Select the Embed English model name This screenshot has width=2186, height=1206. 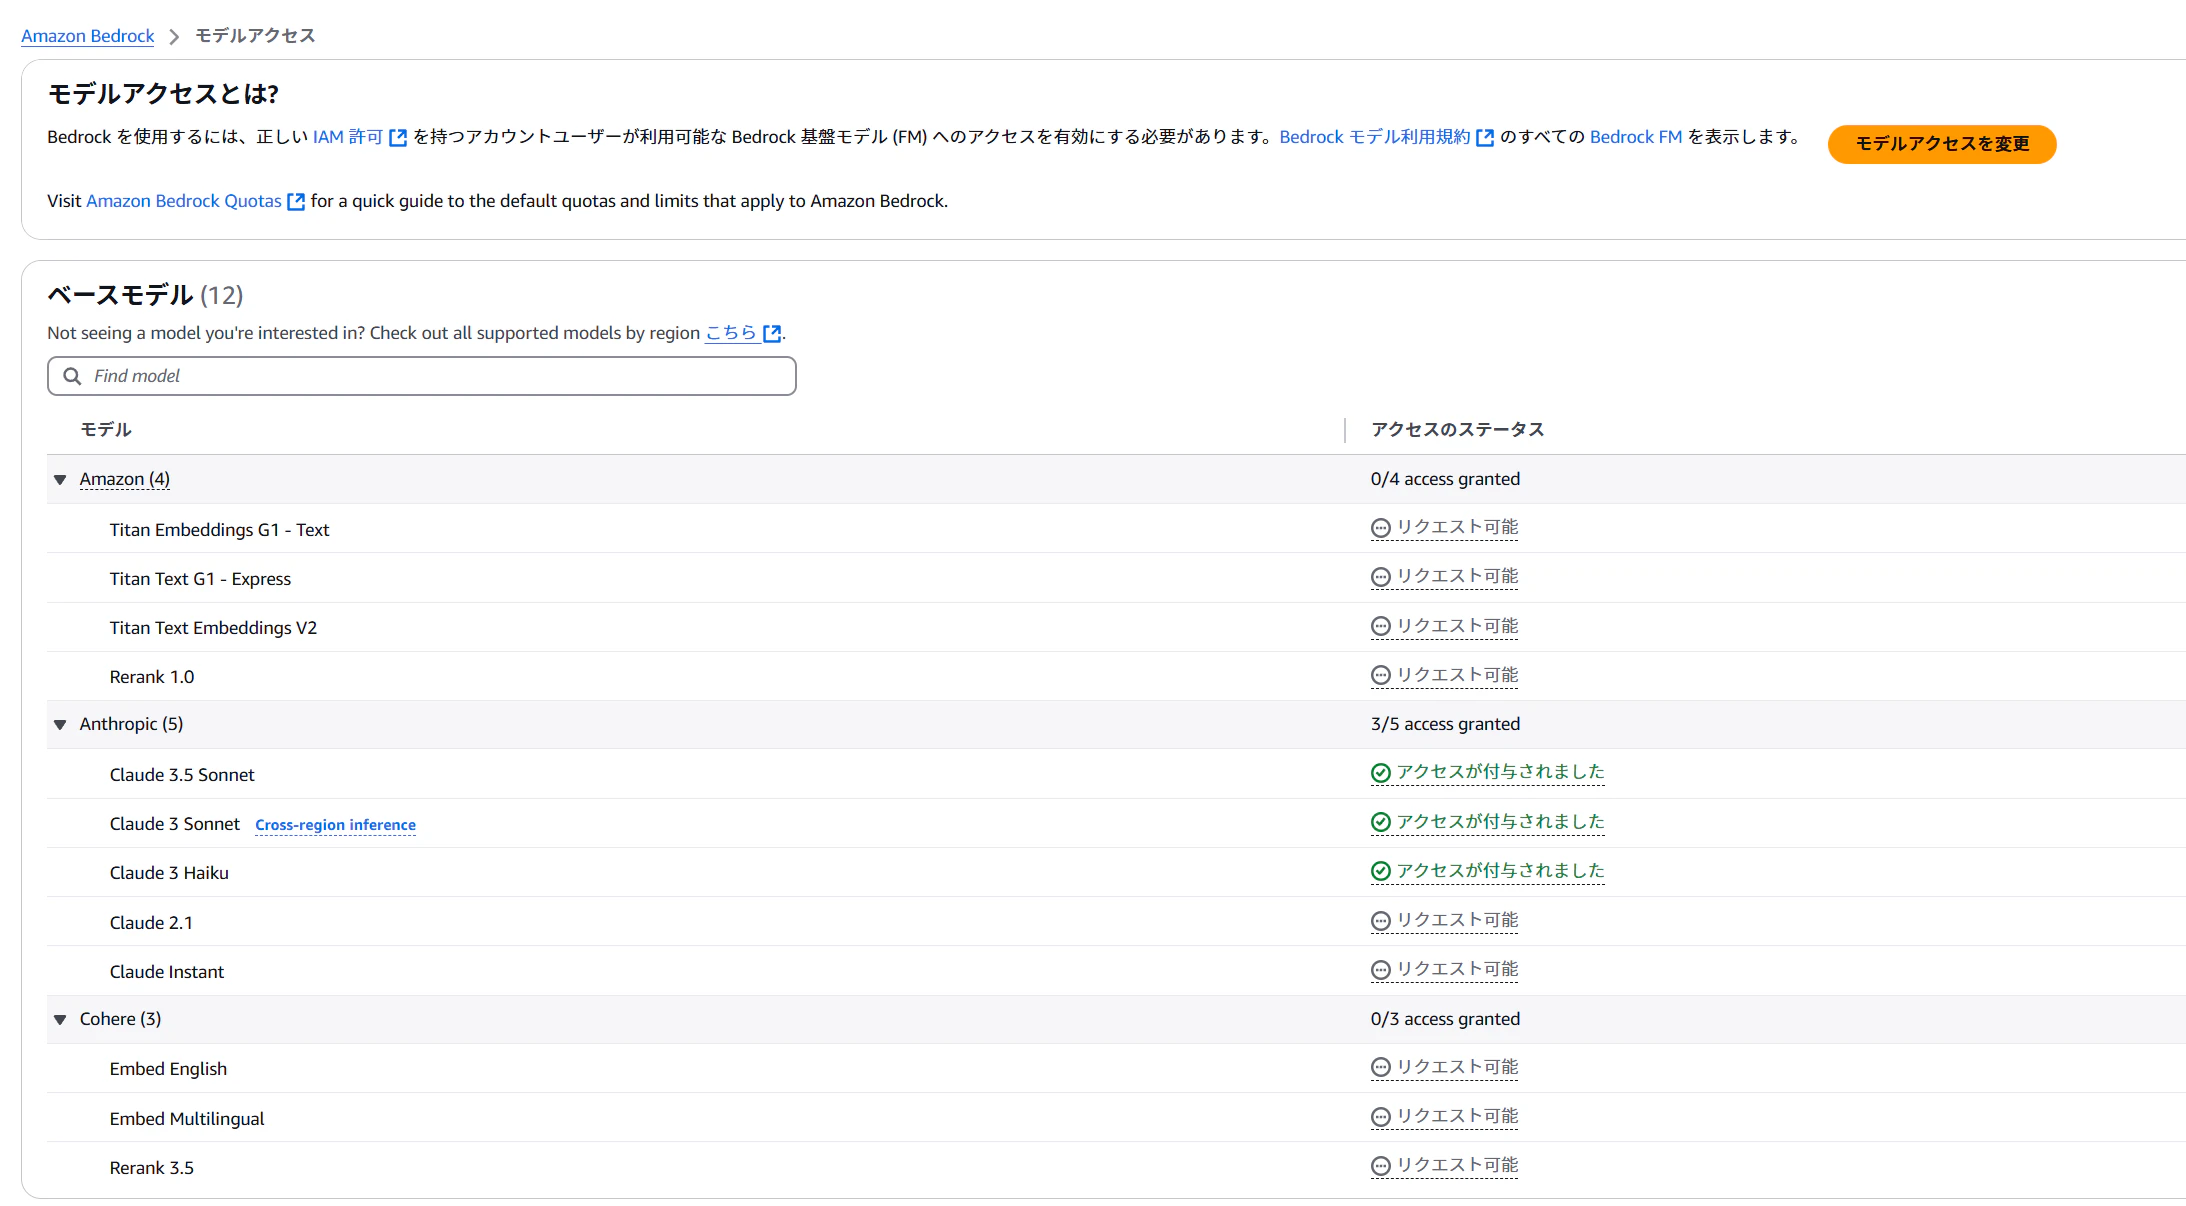(168, 1069)
